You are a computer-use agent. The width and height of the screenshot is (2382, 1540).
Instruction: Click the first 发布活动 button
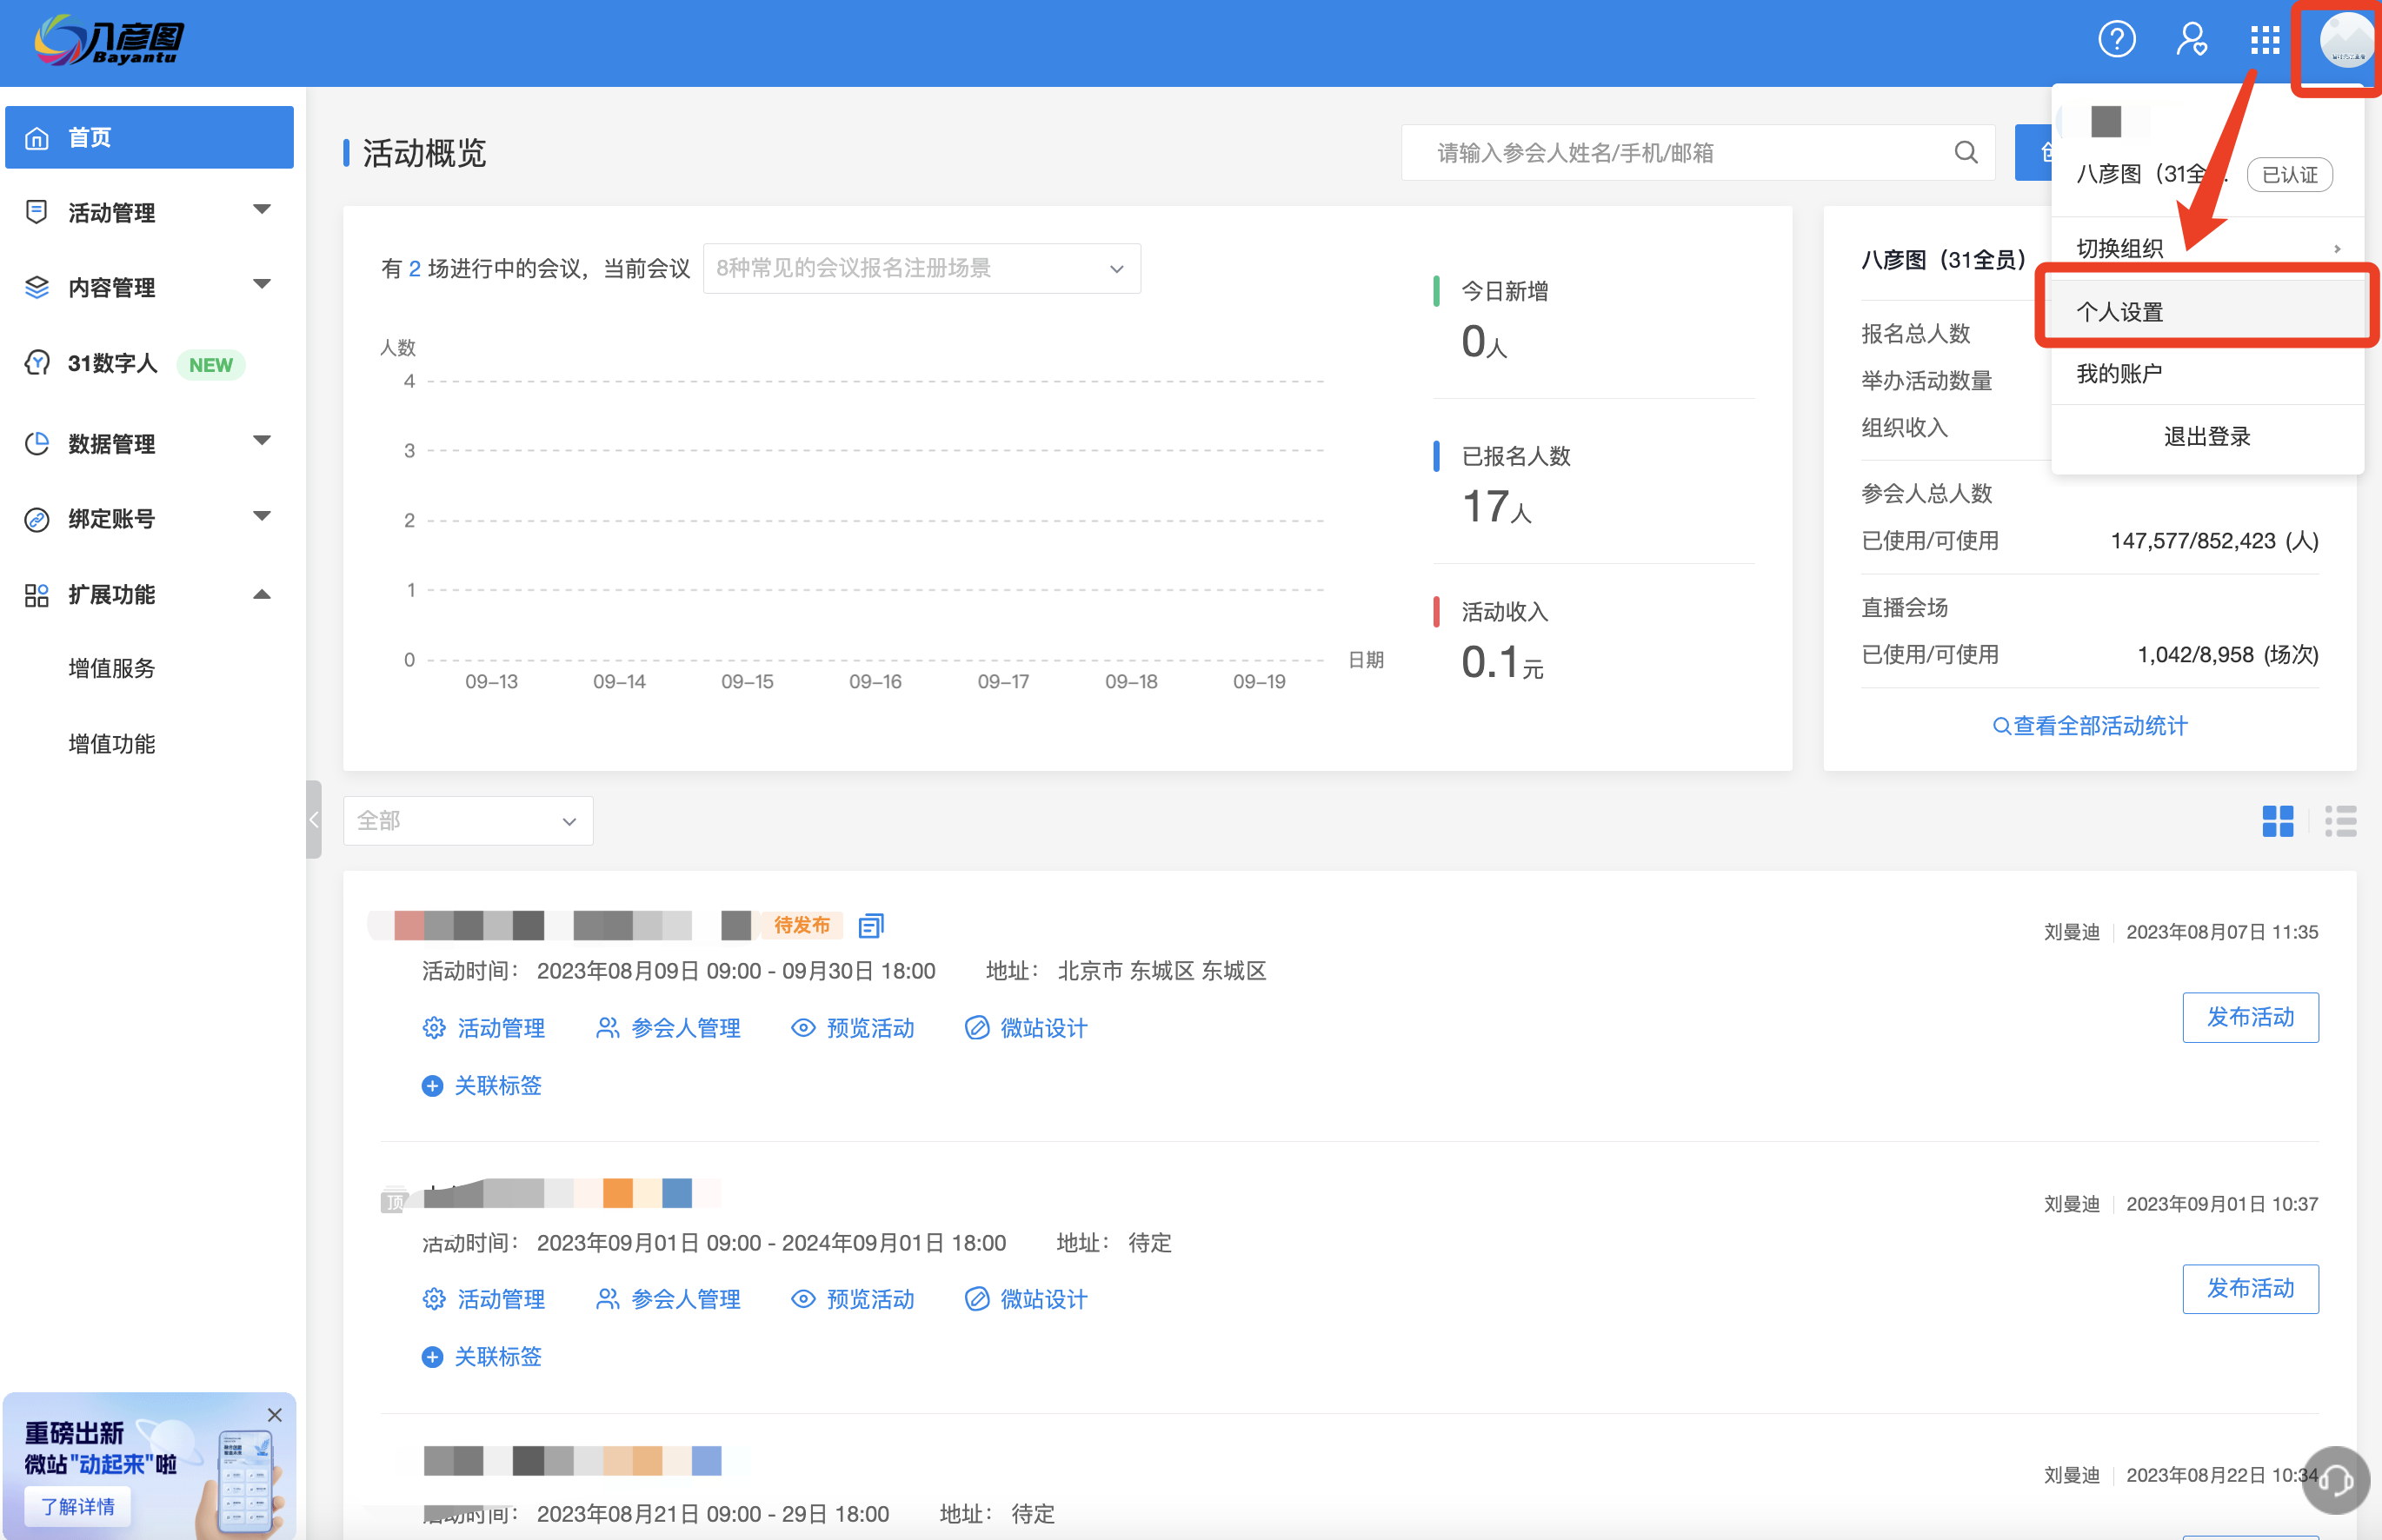[x=2249, y=1017]
